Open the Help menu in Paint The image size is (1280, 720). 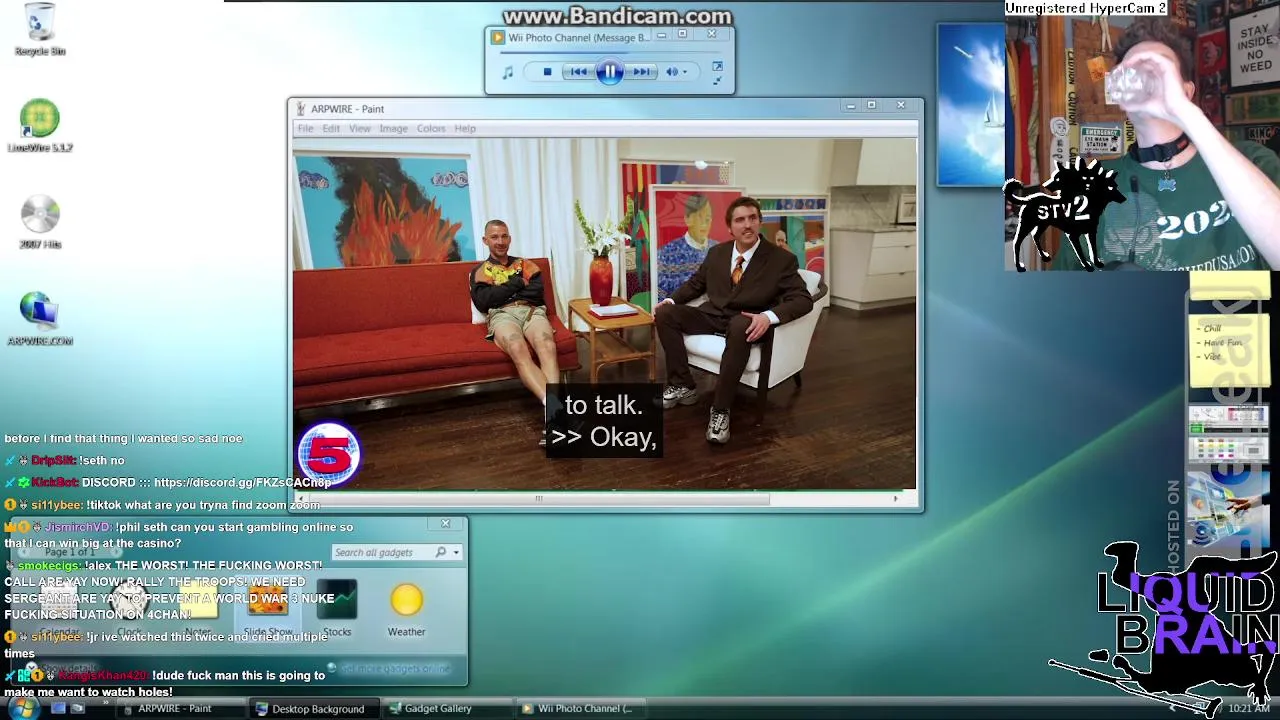pos(465,128)
